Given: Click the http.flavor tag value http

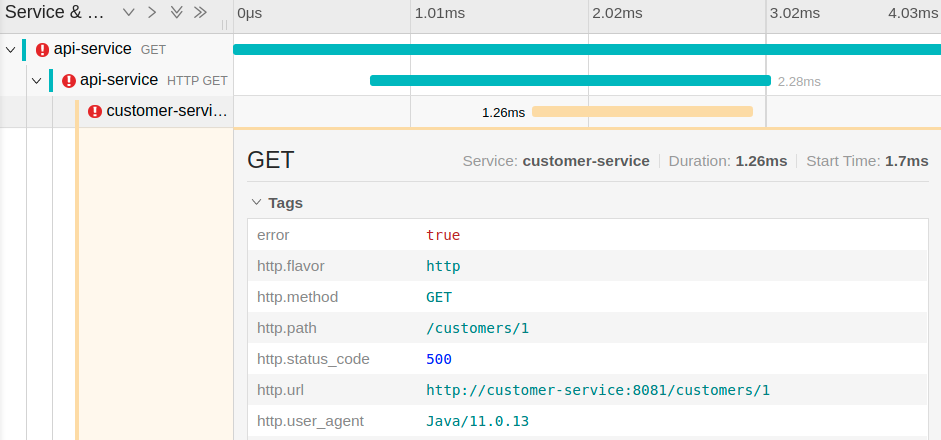Looking at the screenshot, I should 443,266.
